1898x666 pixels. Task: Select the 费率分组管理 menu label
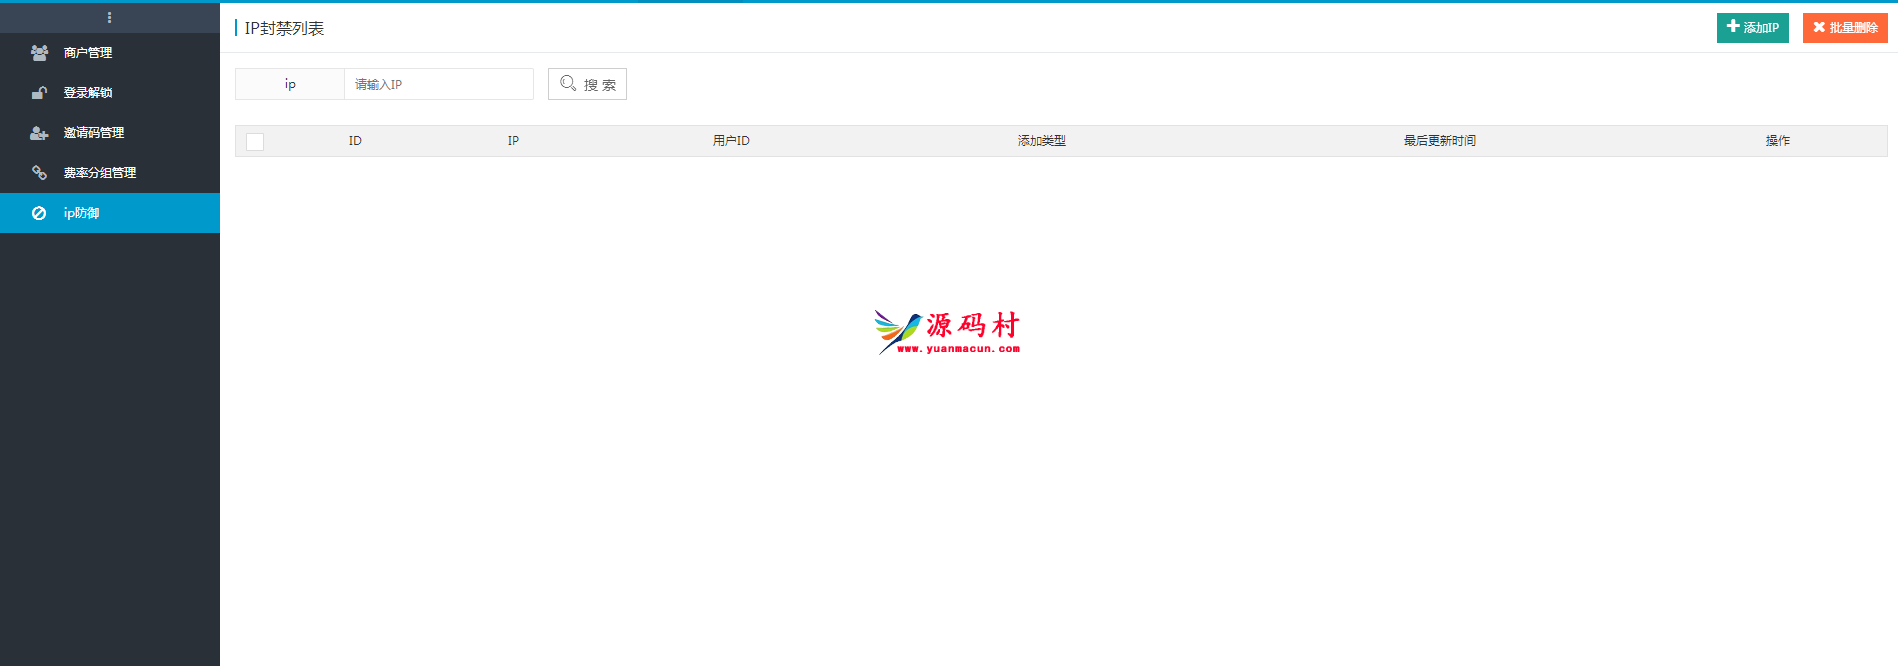100,173
